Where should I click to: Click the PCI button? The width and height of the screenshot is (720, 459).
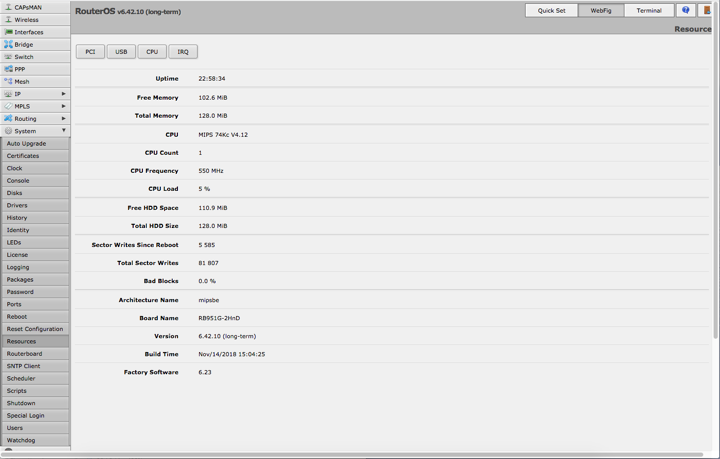pos(90,52)
